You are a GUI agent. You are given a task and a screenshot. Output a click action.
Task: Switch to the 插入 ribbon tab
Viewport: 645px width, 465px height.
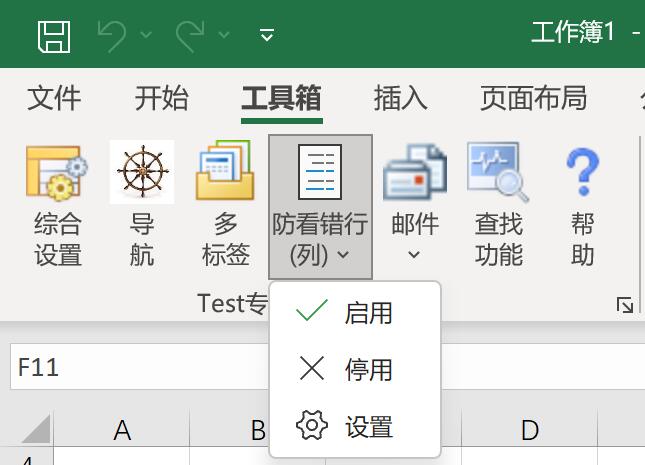tap(400, 98)
